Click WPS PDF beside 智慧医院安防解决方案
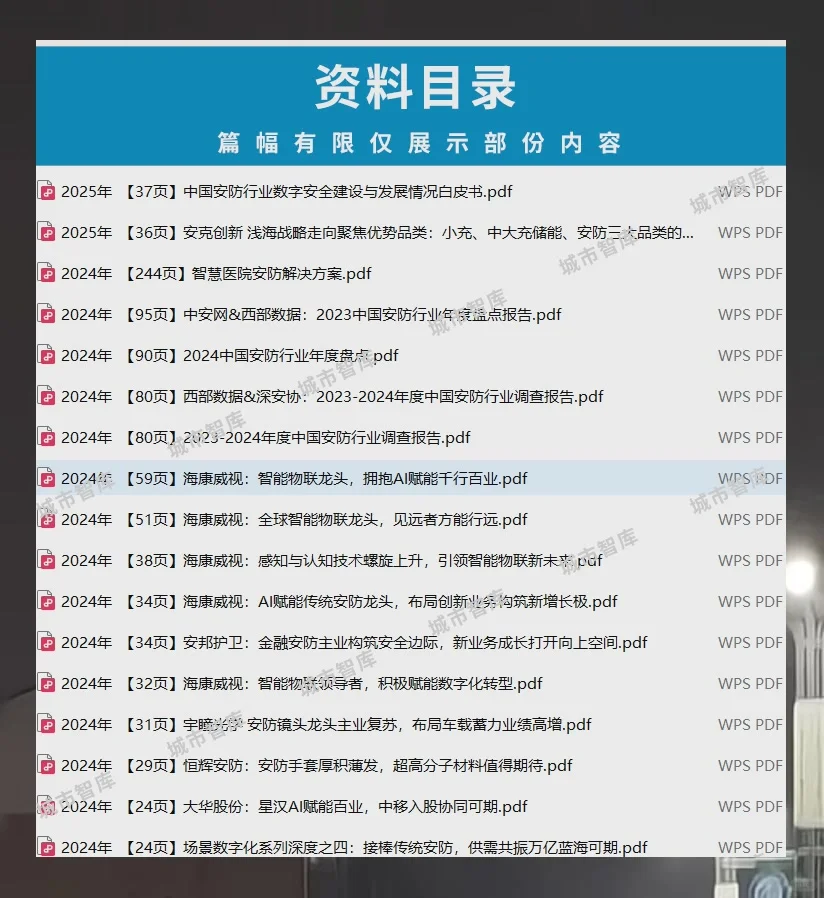 (748, 273)
